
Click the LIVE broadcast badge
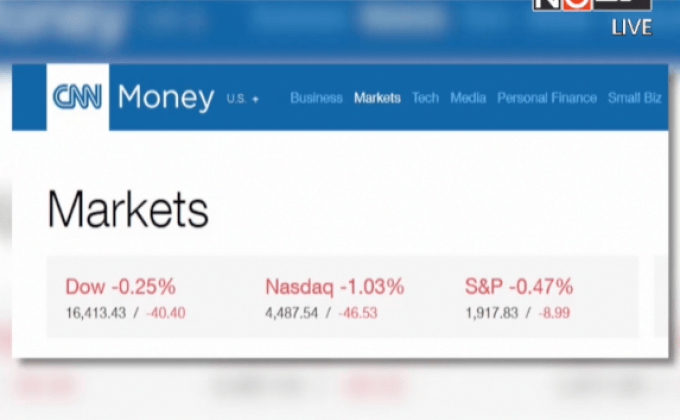click(x=631, y=27)
